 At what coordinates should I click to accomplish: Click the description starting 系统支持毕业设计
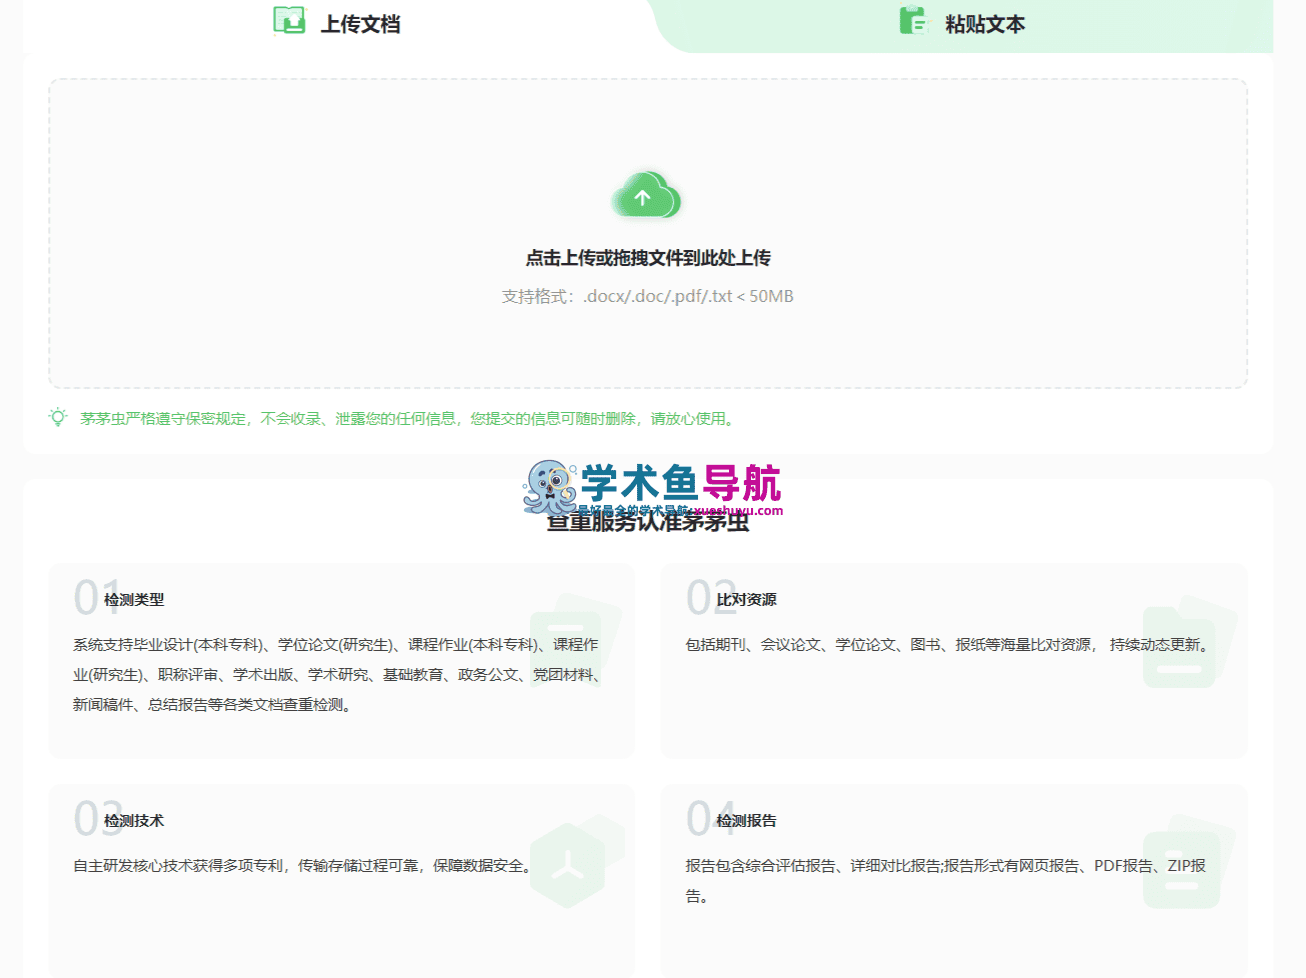pyautogui.click(x=337, y=675)
